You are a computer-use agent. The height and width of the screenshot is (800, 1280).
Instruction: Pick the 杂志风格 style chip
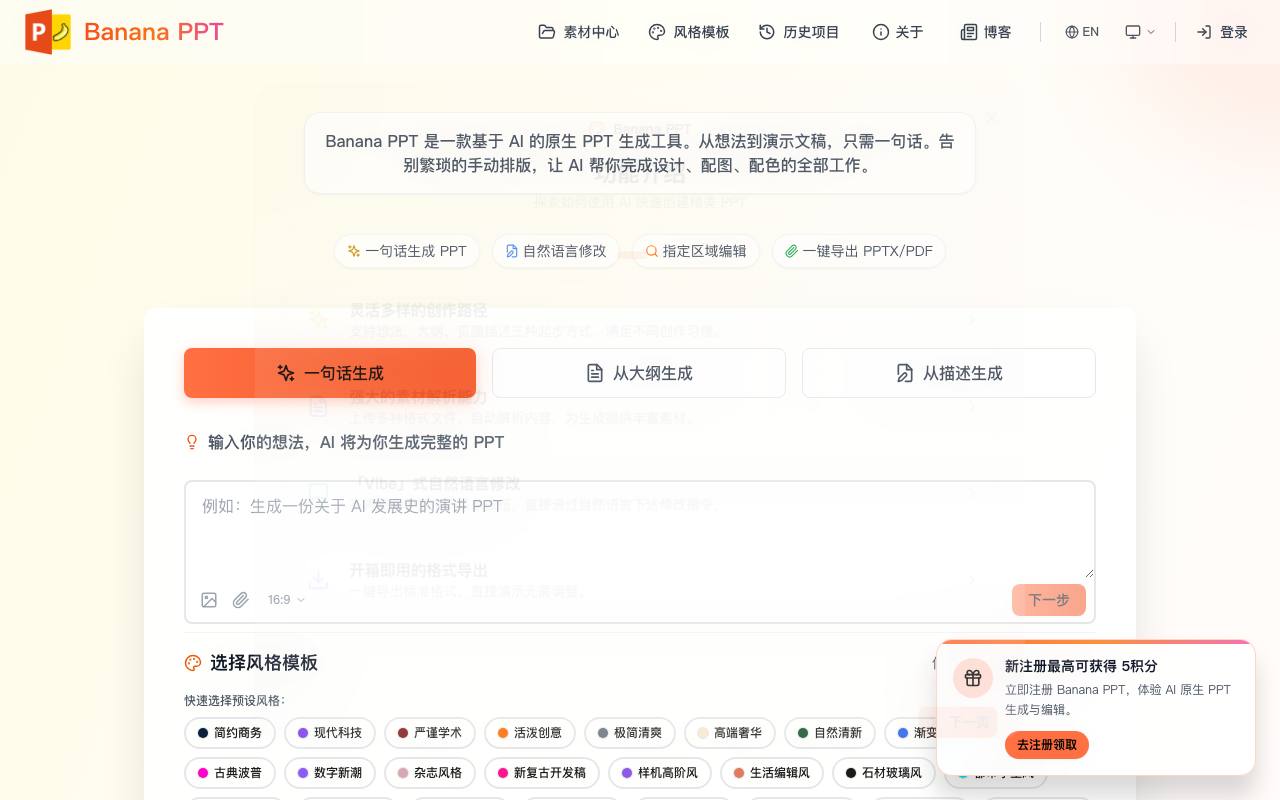[430, 773]
